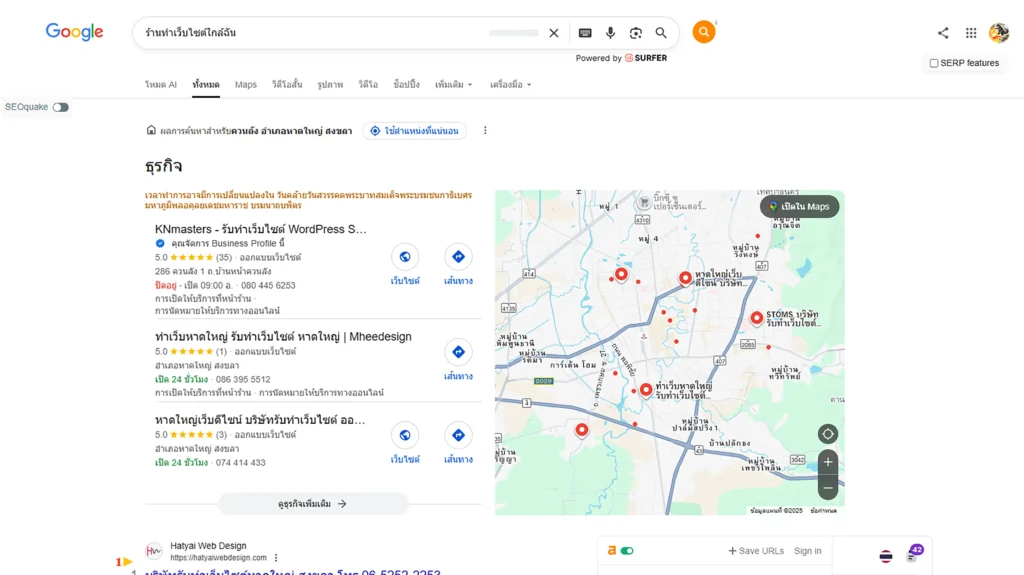Click the Mheedesign directions icon
The height and width of the screenshot is (575, 1024).
point(458,352)
